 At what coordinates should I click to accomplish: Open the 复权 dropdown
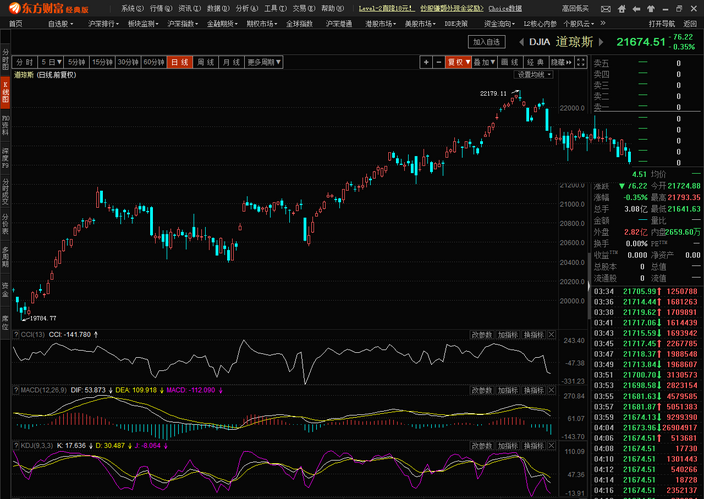pyautogui.click(x=458, y=62)
